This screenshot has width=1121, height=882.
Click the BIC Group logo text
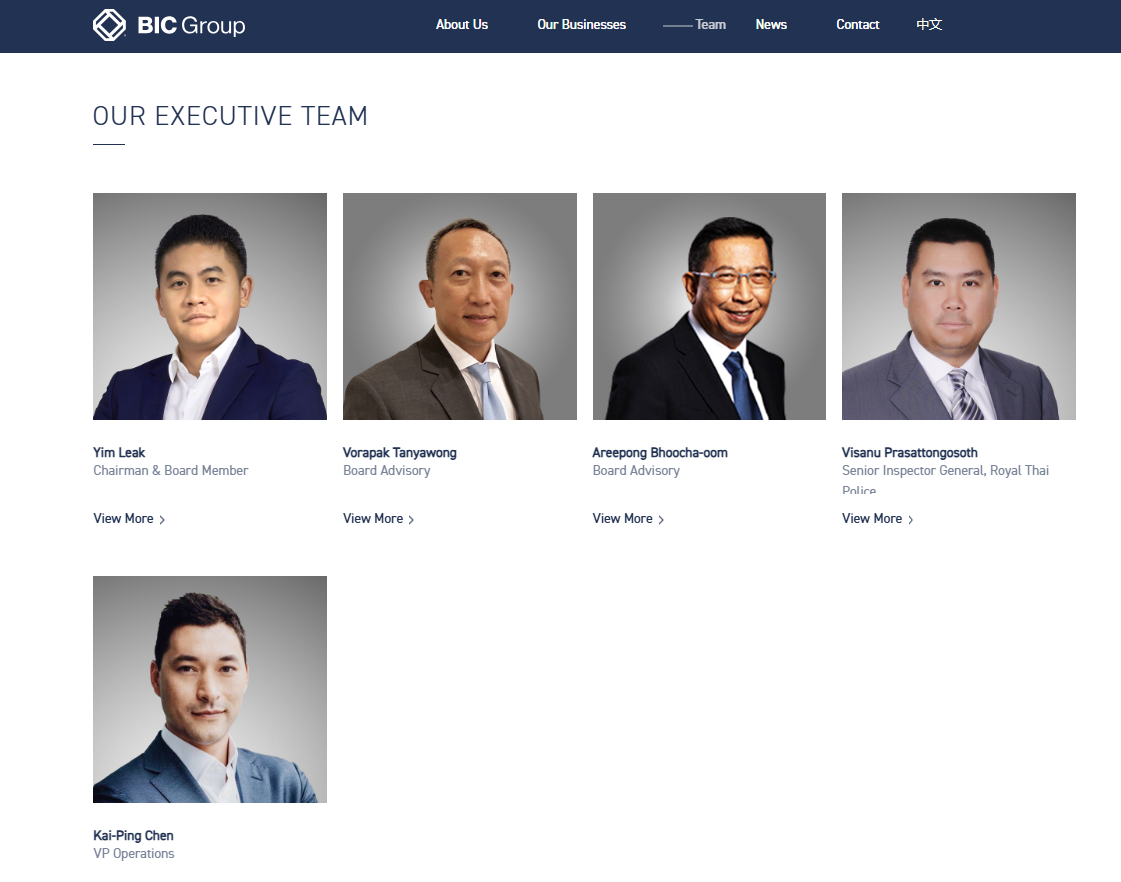pos(191,26)
